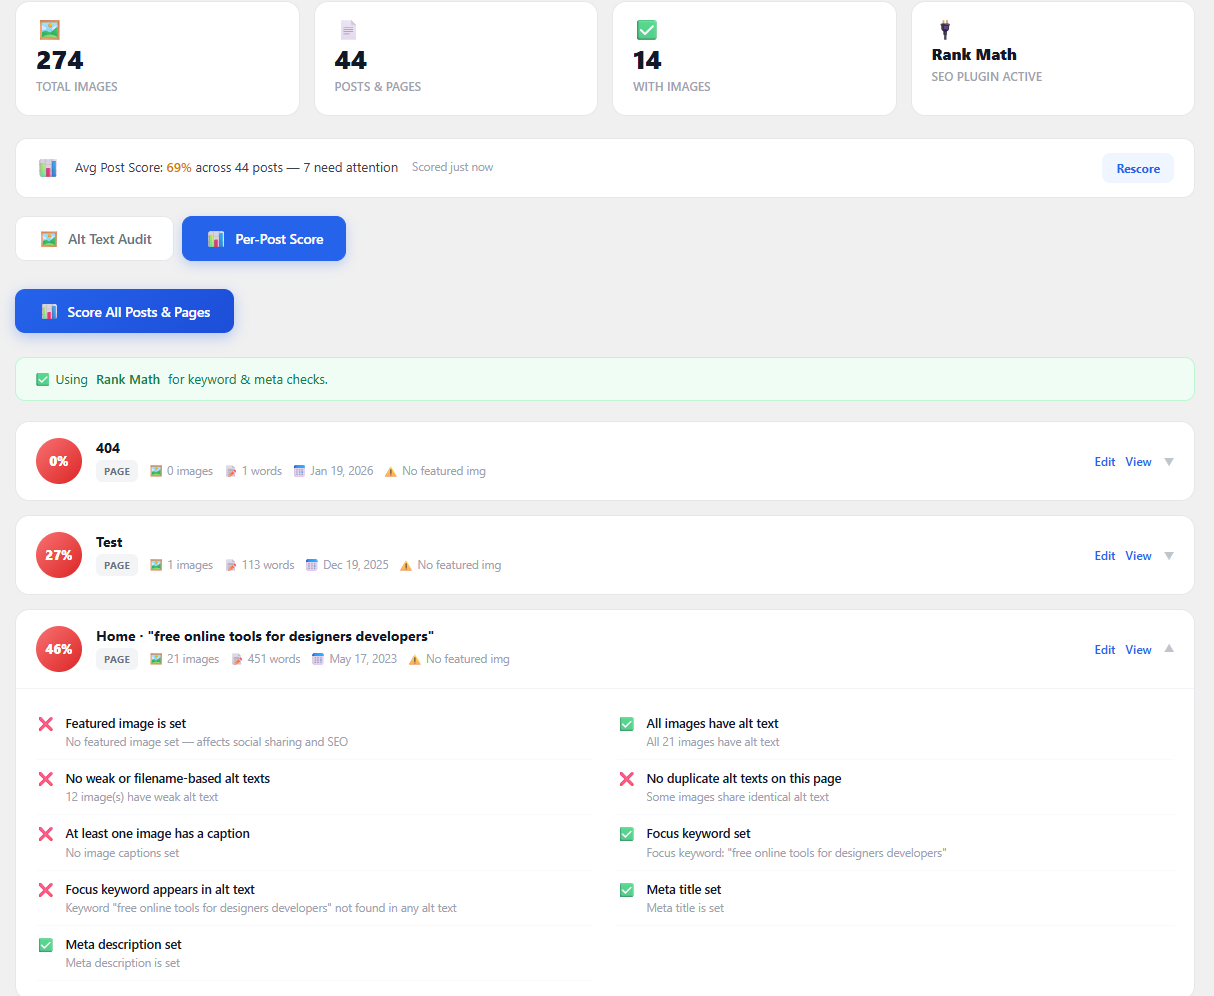Select the Per-Post Score tab
1214x996 pixels.
[x=264, y=239]
